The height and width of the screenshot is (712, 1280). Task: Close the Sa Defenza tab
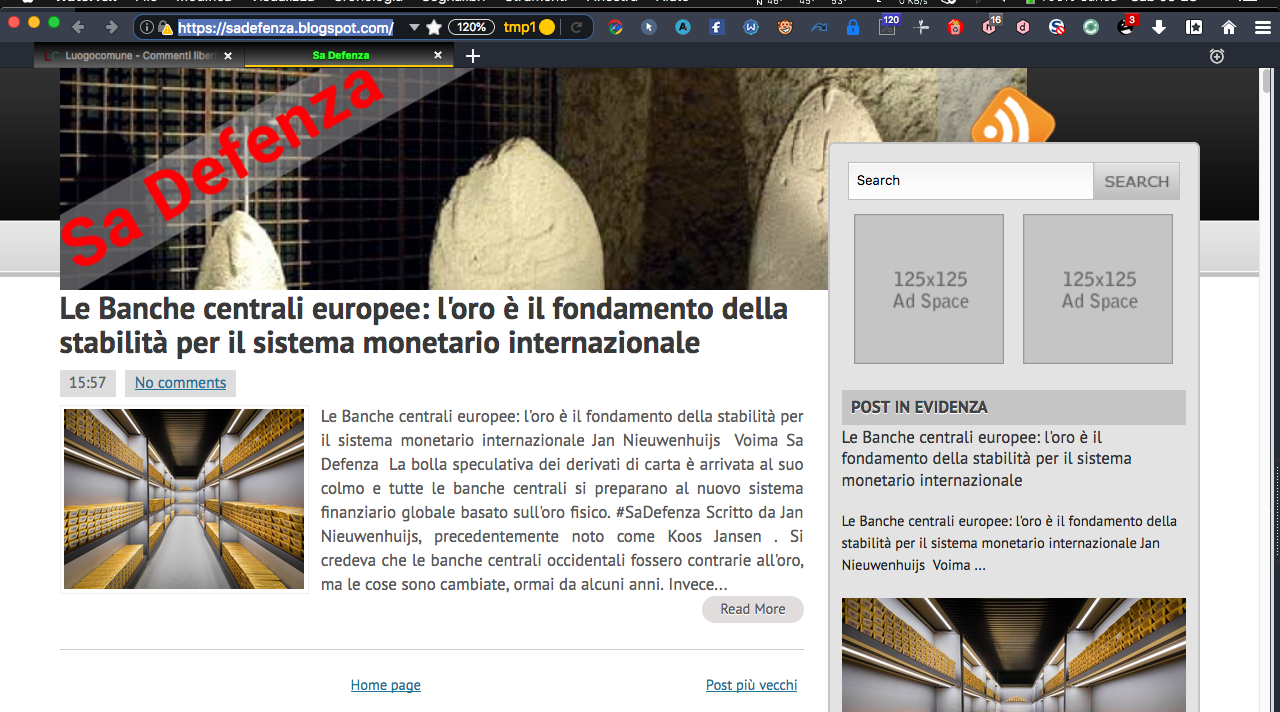[438, 56]
